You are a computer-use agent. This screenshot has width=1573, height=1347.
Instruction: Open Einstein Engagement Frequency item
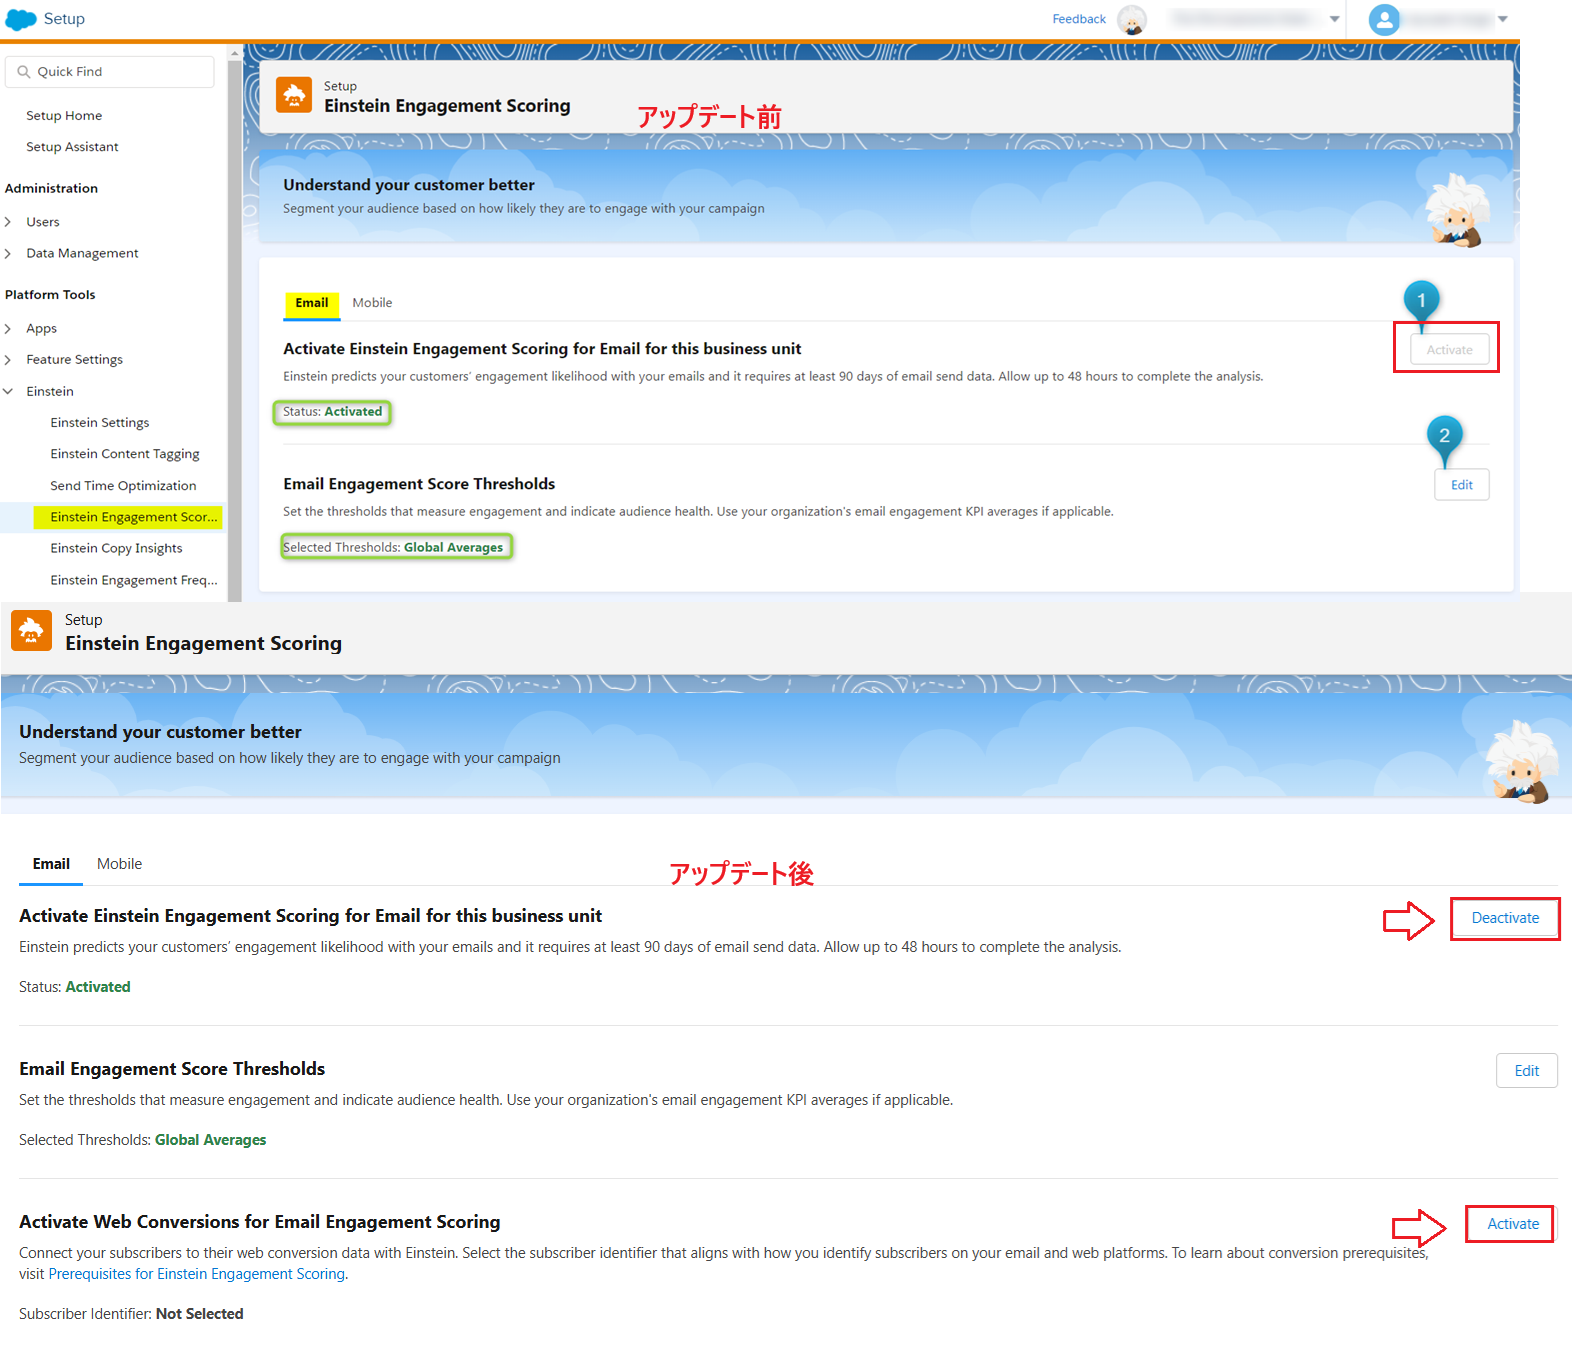click(x=134, y=581)
